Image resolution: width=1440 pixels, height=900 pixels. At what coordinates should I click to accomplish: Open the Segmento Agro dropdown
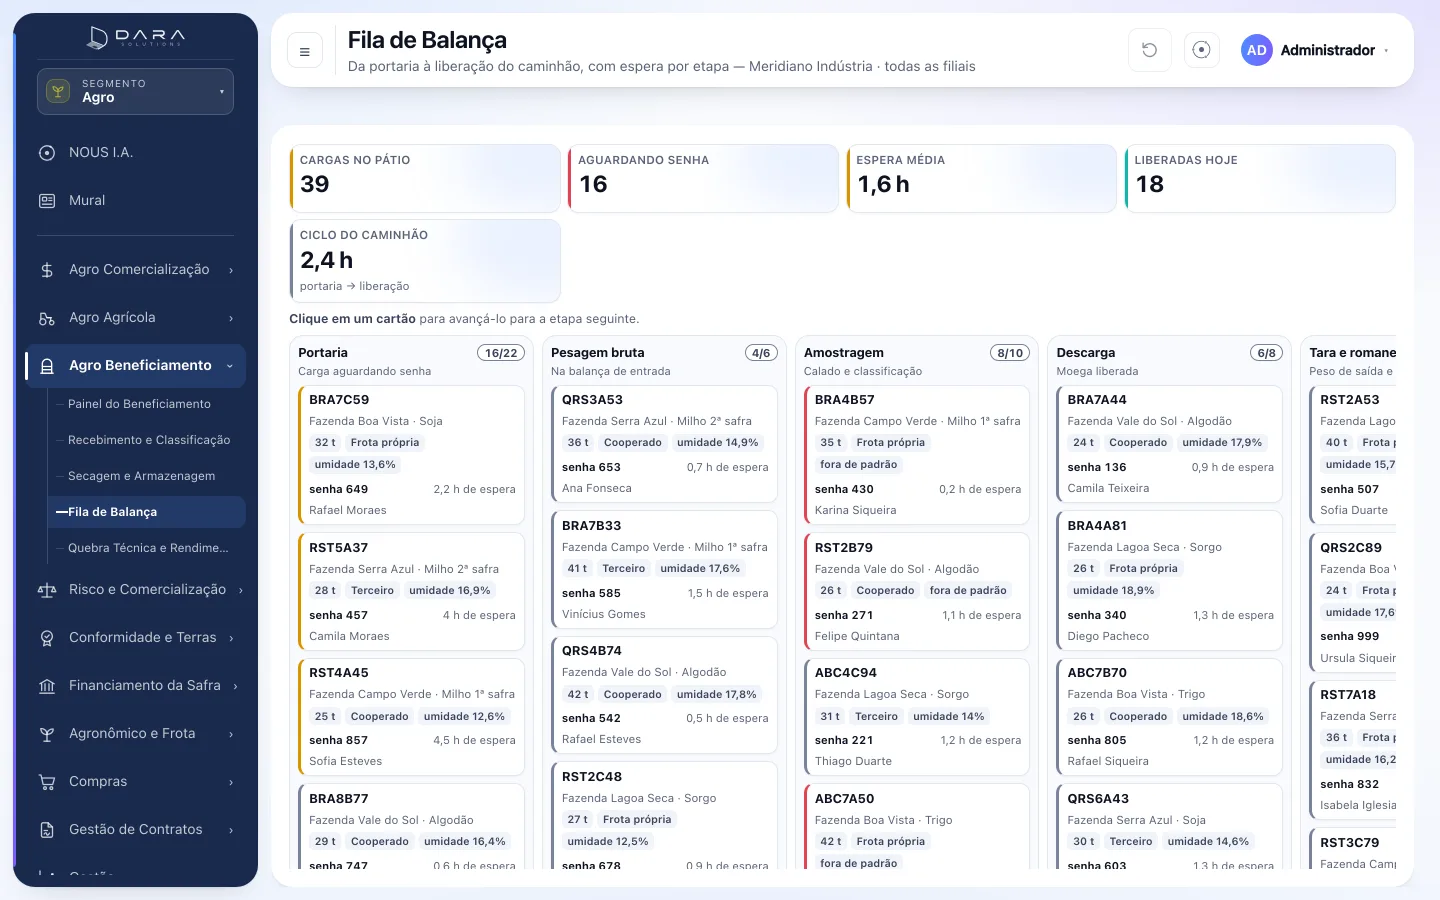(x=135, y=91)
